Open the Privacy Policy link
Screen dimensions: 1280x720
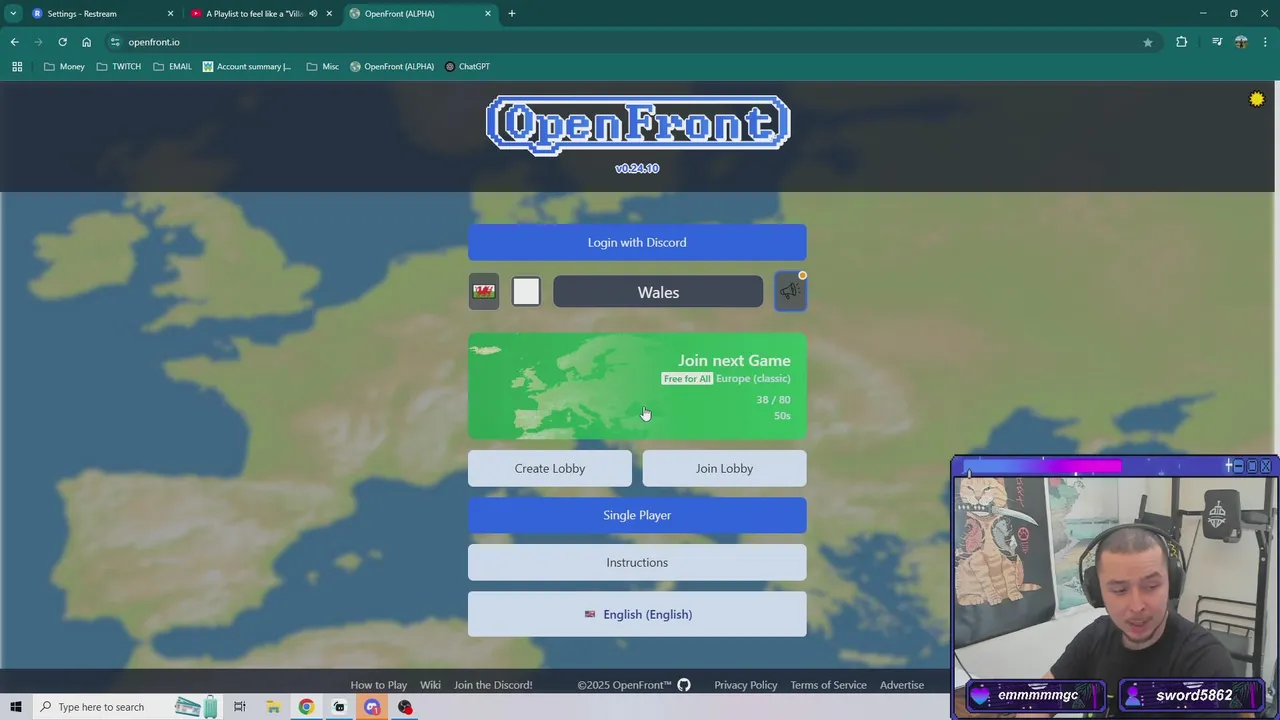tap(746, 685)
